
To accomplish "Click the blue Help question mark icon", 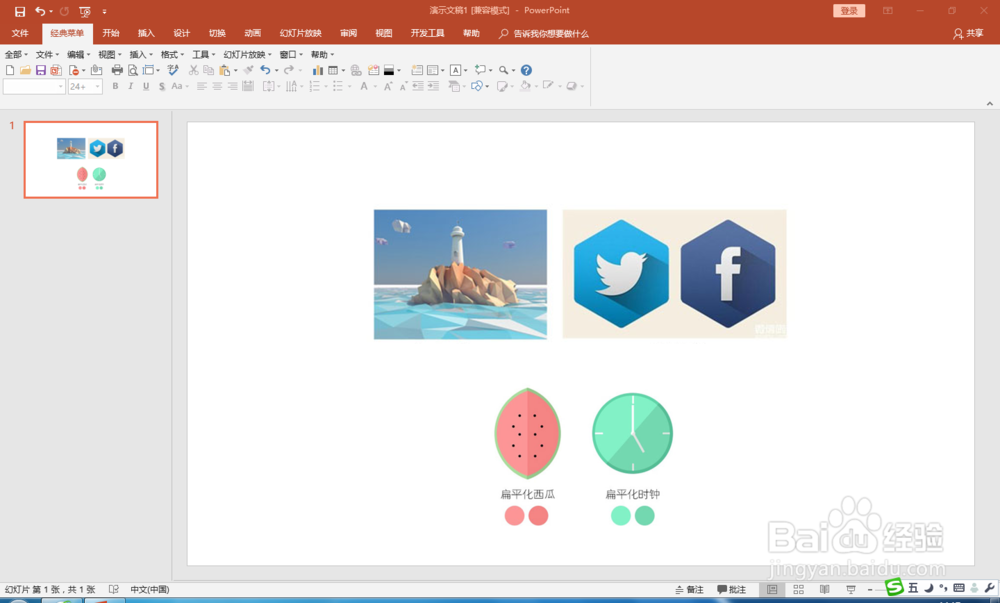I will 526,70.
